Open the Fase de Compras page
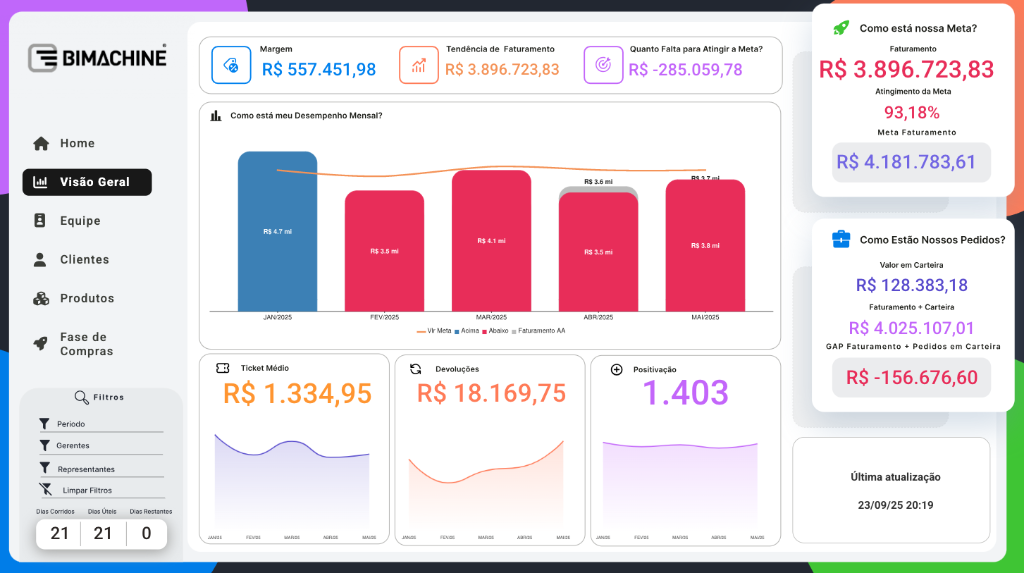Image resolution: width=1024 pixels, height=573 pixels. click(85, 344)
